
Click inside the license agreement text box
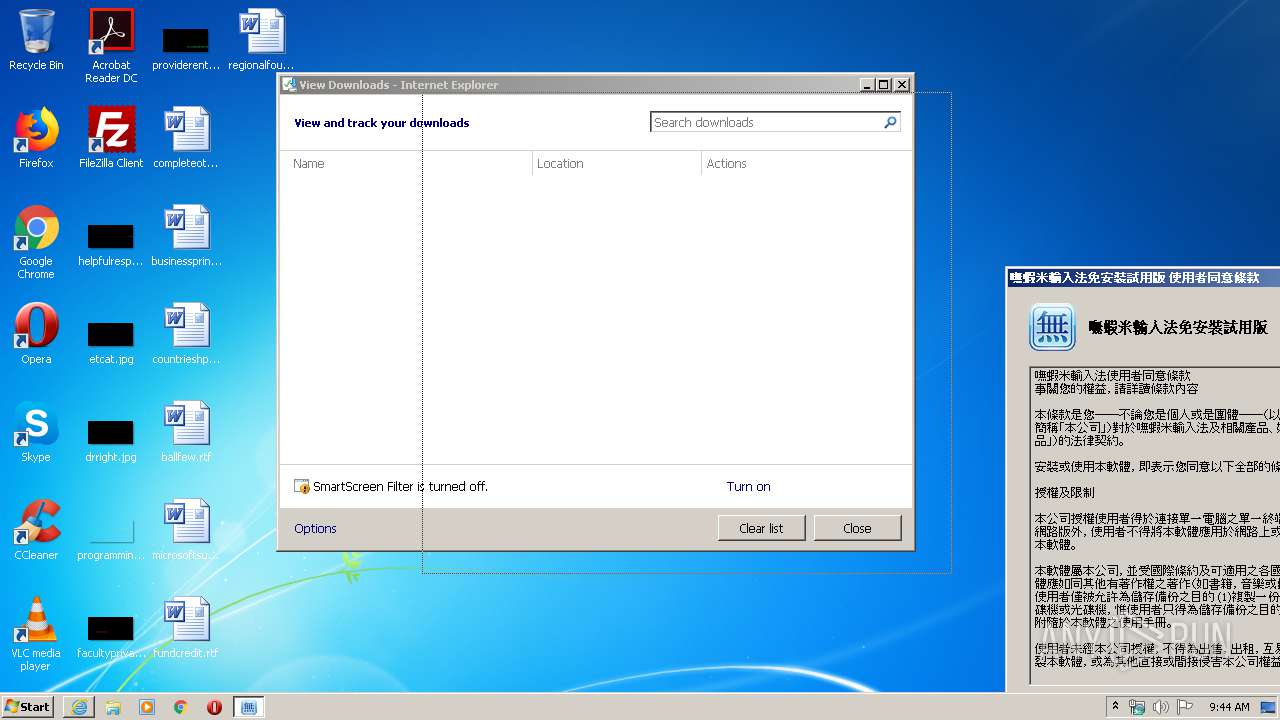tap(1155, 525)
